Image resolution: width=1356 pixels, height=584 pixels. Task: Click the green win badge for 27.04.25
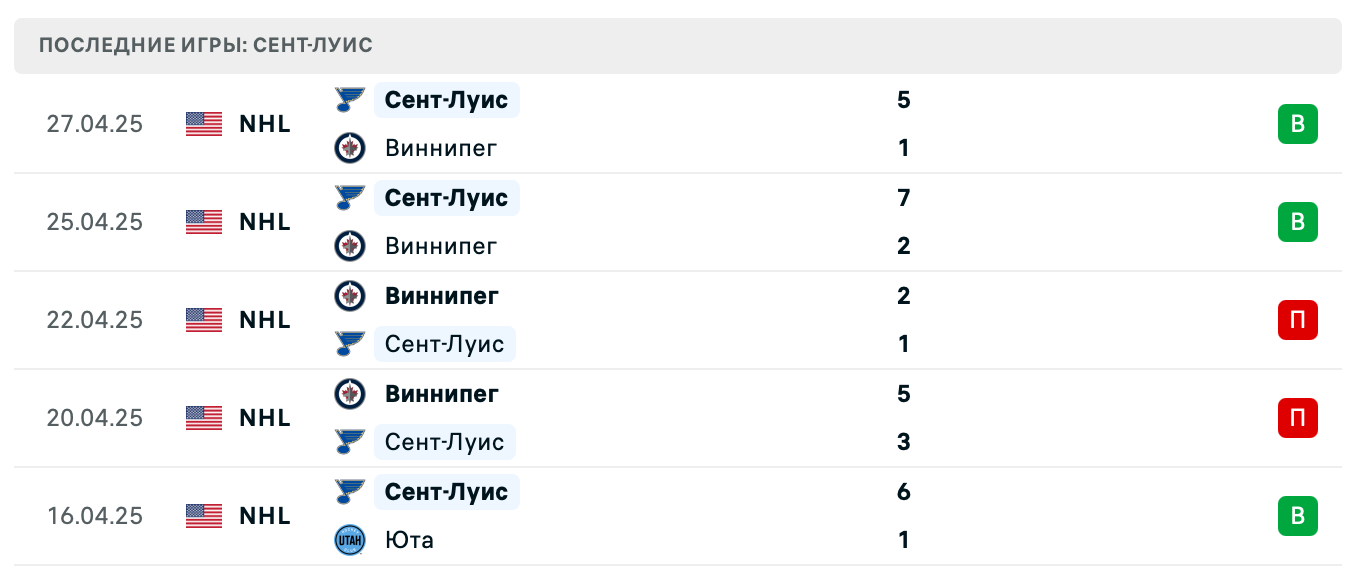1297,124
